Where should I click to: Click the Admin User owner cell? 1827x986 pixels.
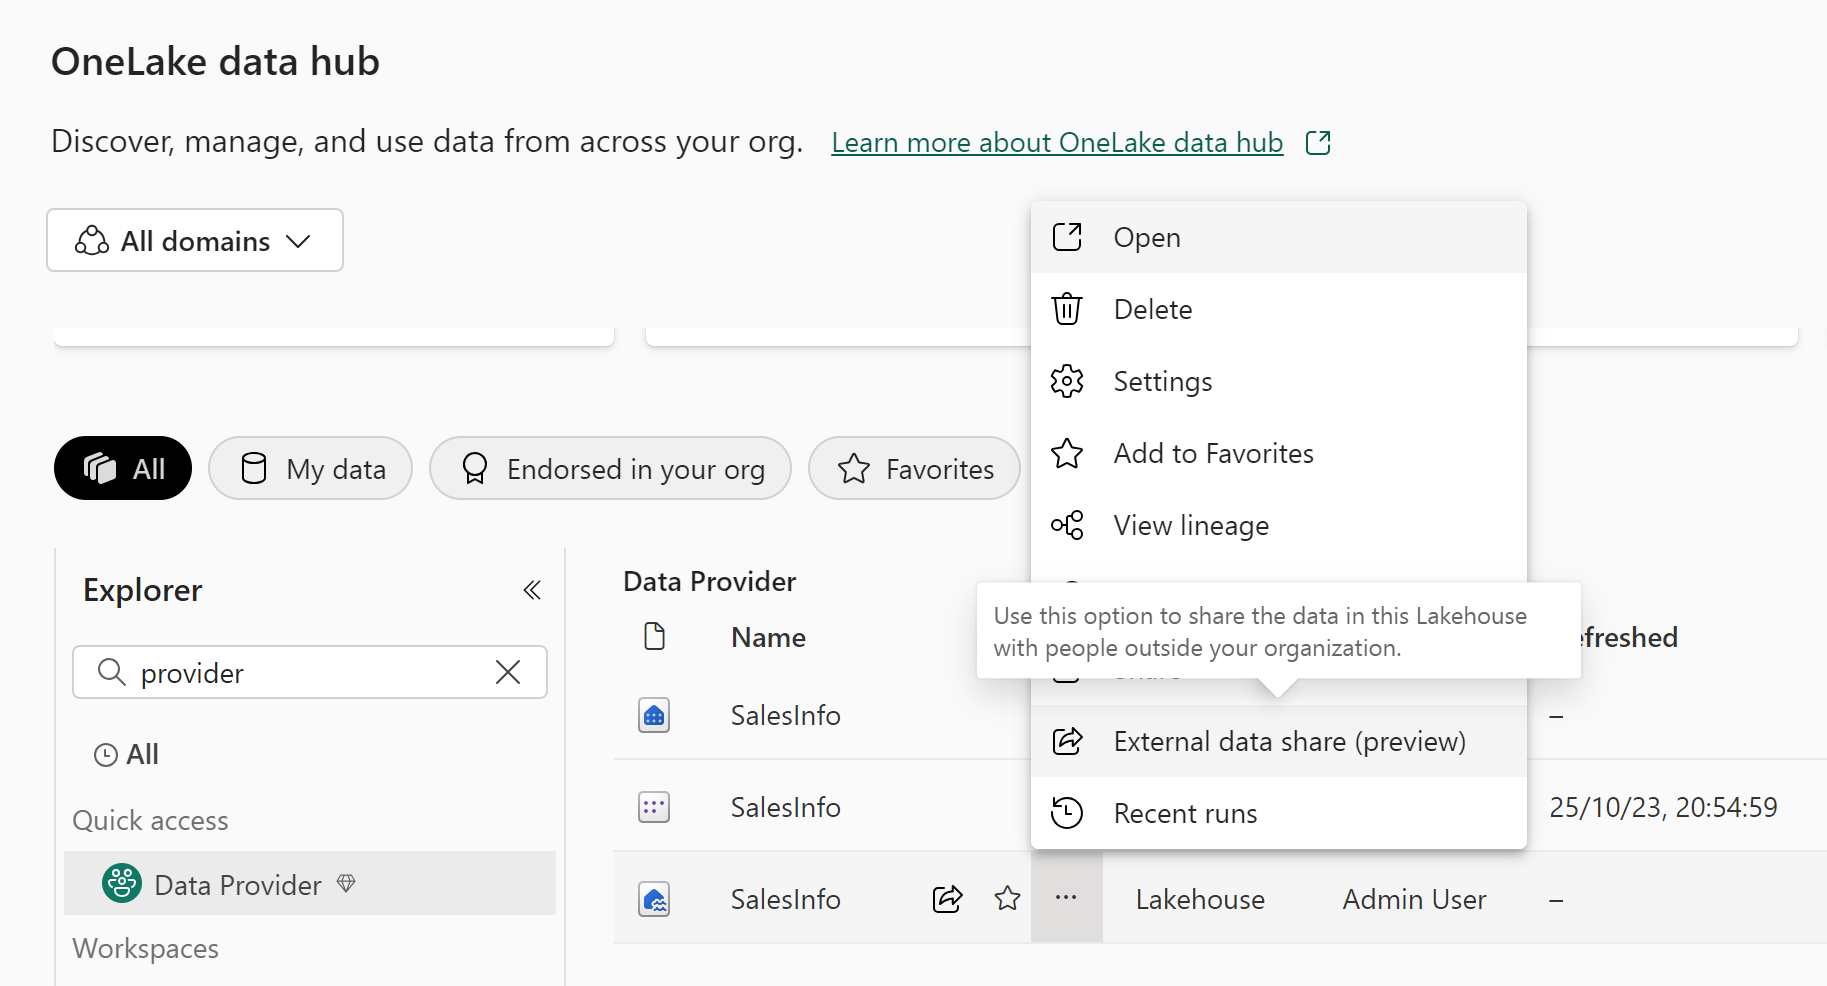(1414, 899)
